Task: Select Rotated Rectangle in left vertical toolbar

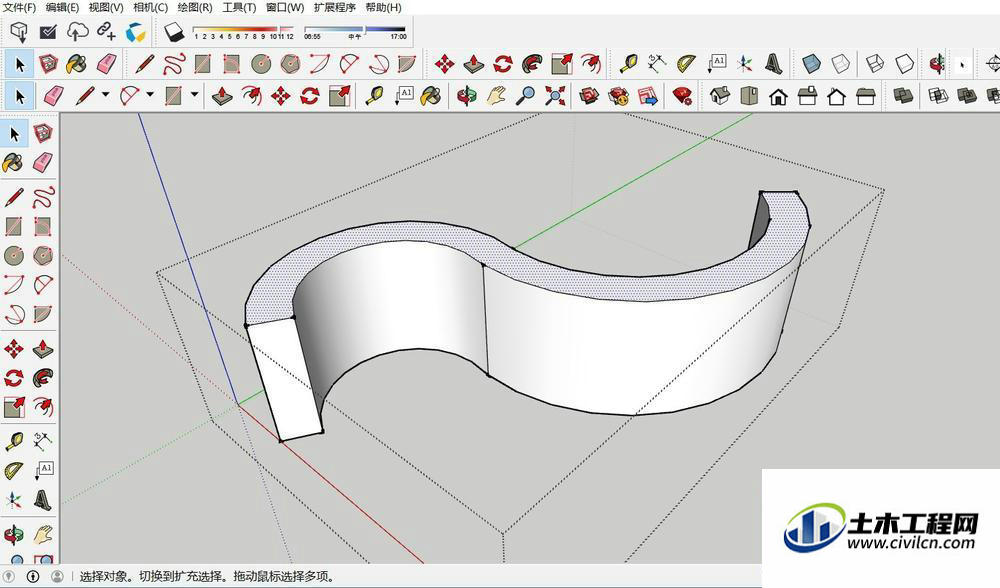Action: (x=43, y=226)
